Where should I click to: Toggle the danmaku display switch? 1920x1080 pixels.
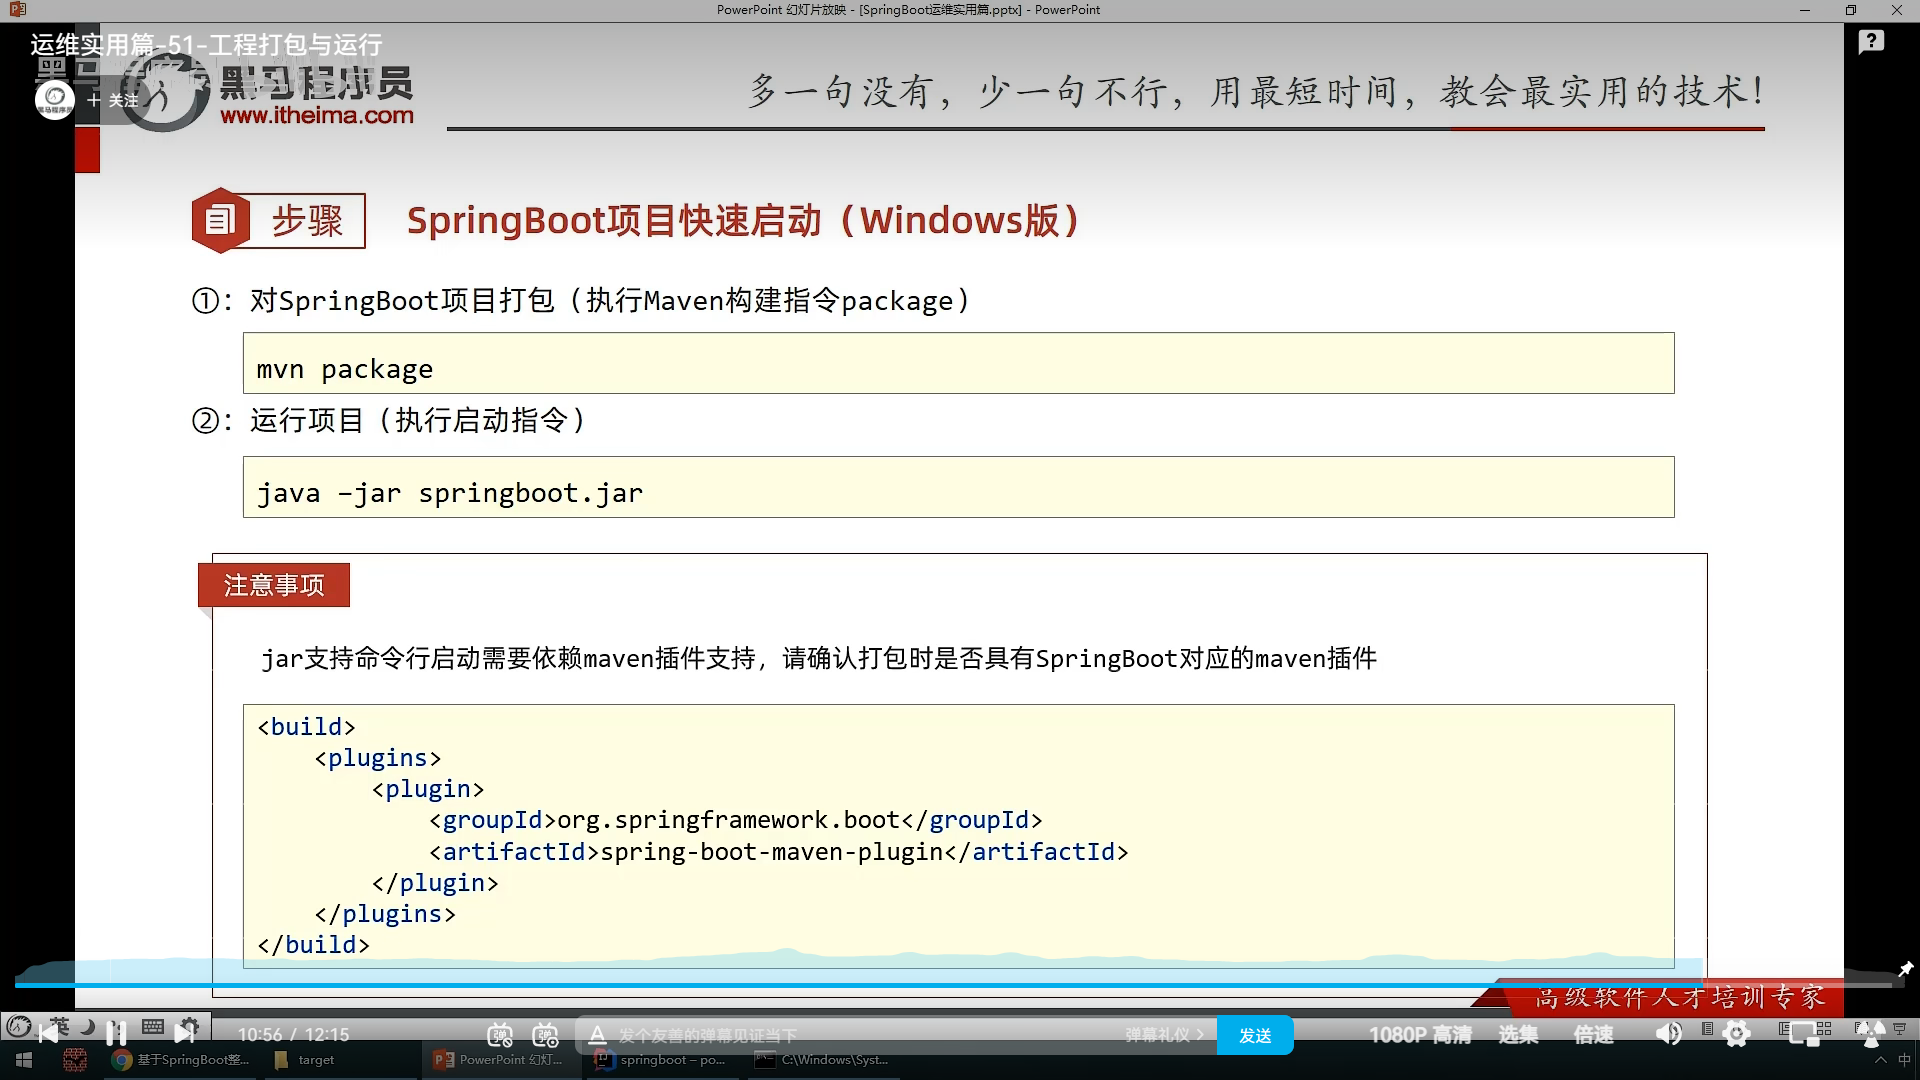500,1035
